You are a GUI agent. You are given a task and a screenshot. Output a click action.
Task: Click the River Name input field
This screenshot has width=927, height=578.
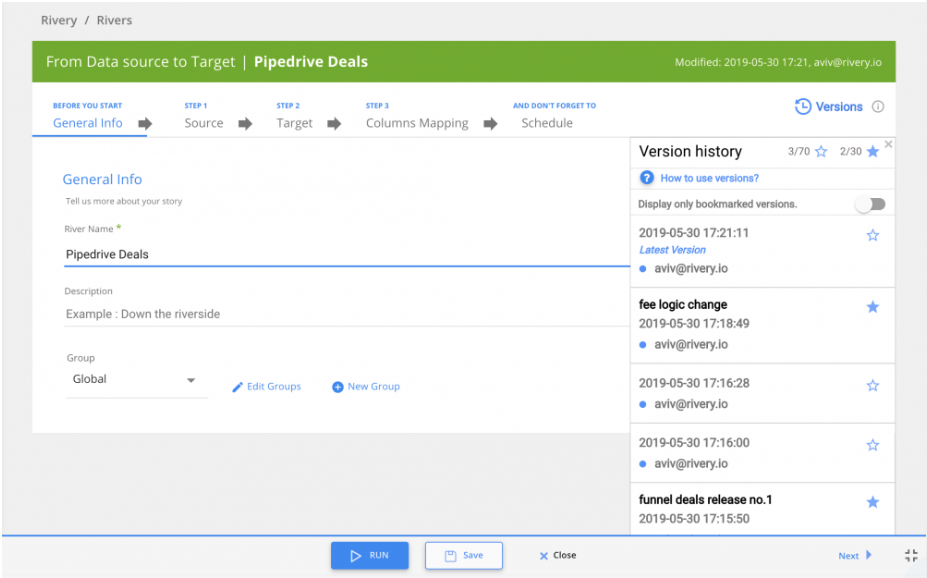[346, 255]
